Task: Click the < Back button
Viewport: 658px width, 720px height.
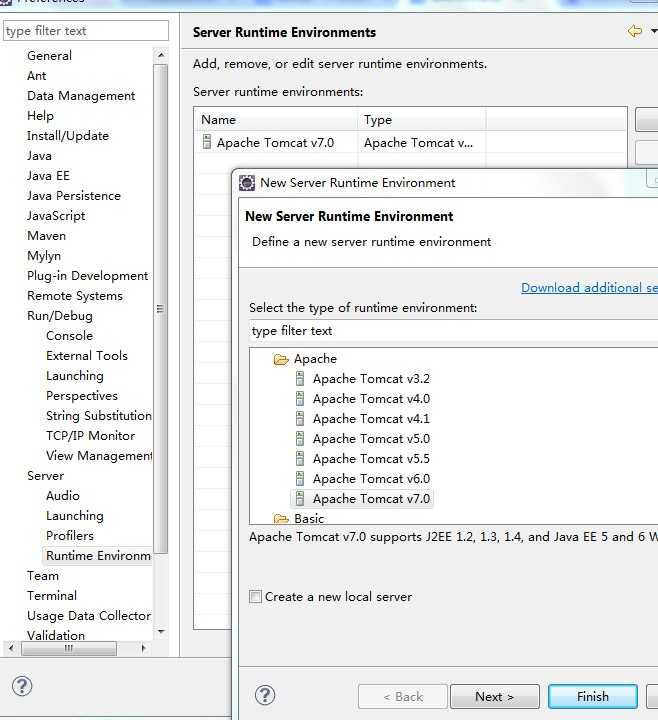Action: [x=403, y=697]
